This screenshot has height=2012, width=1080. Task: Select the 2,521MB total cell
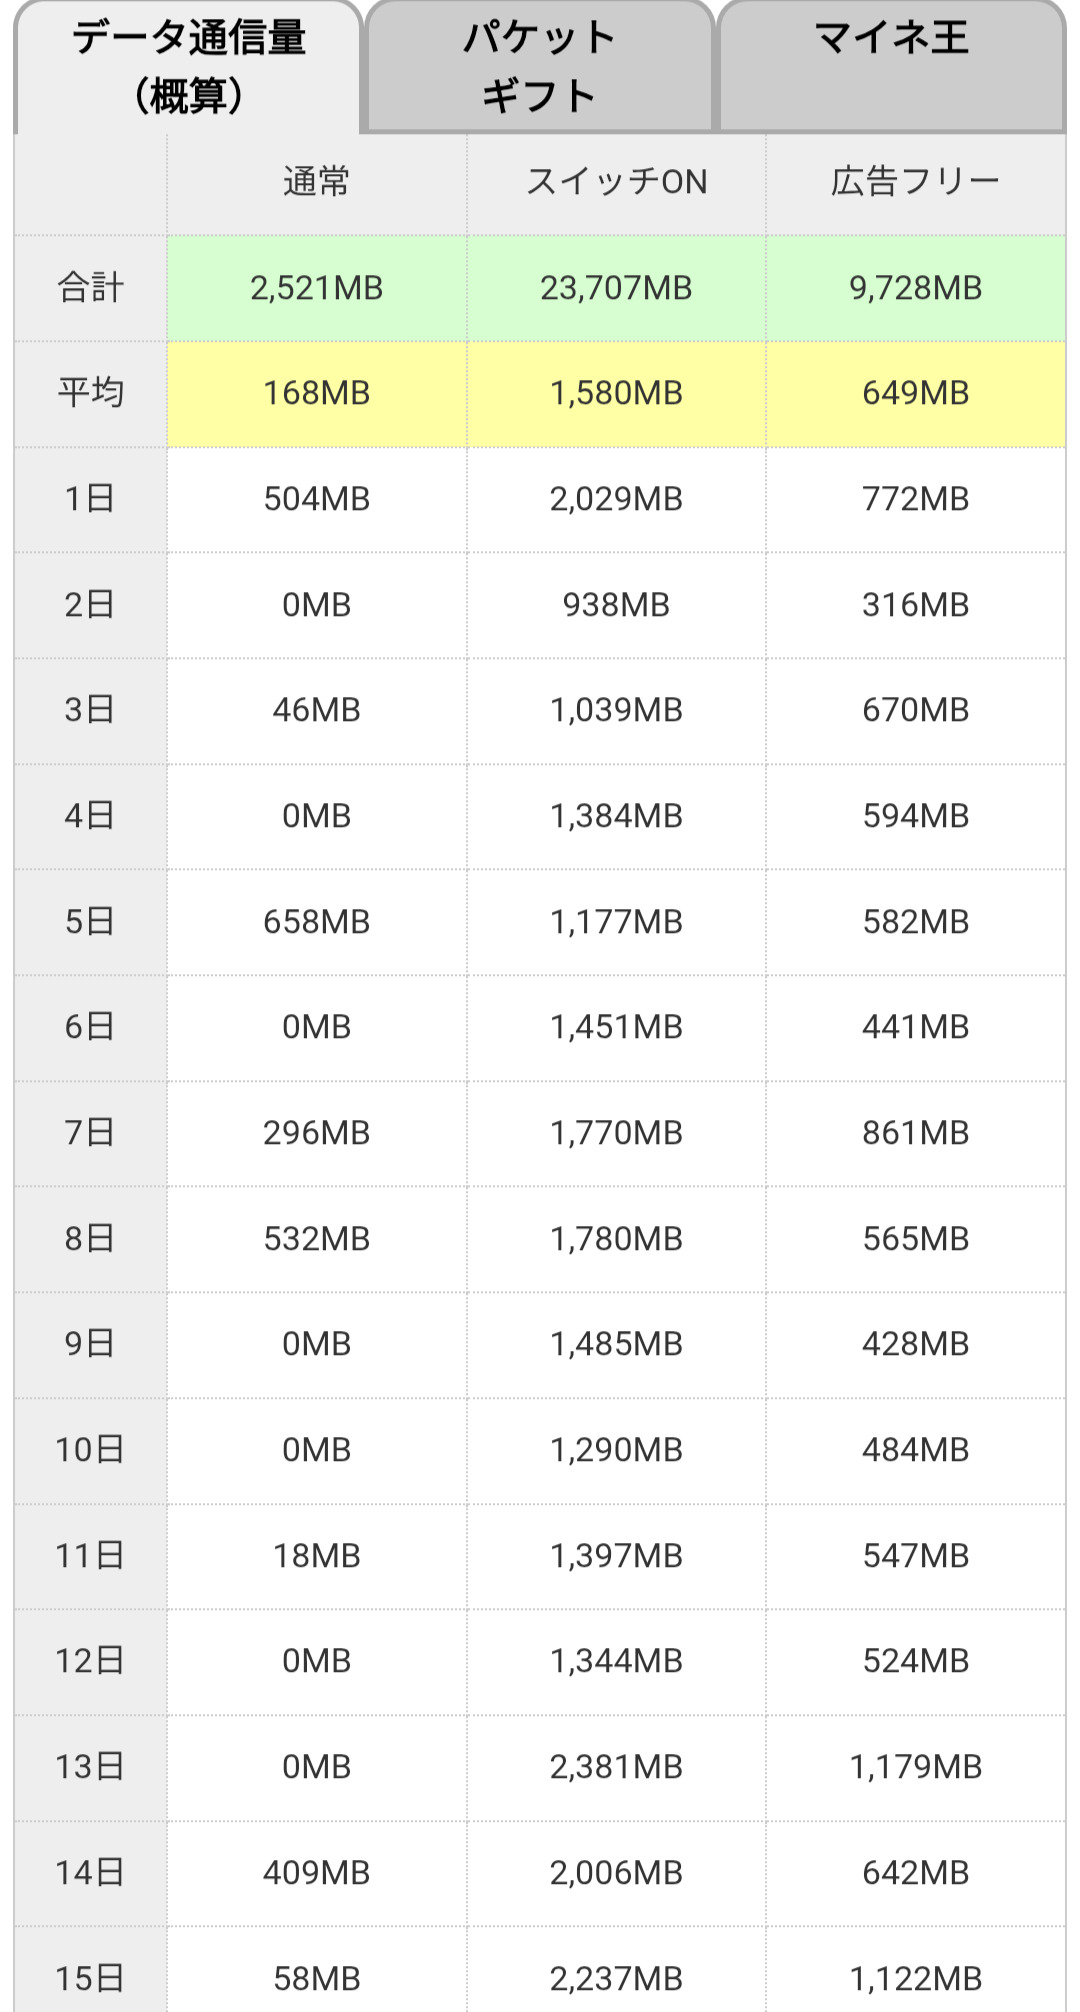tap(316, 288)
